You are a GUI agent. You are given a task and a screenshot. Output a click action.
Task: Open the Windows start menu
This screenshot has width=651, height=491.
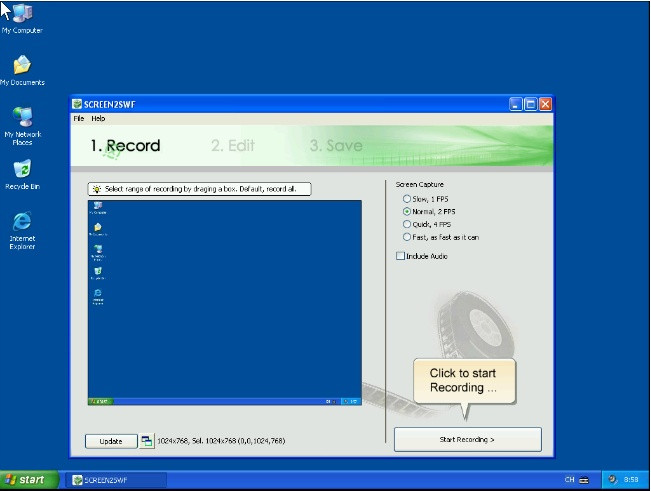click(x=29, y=480)
